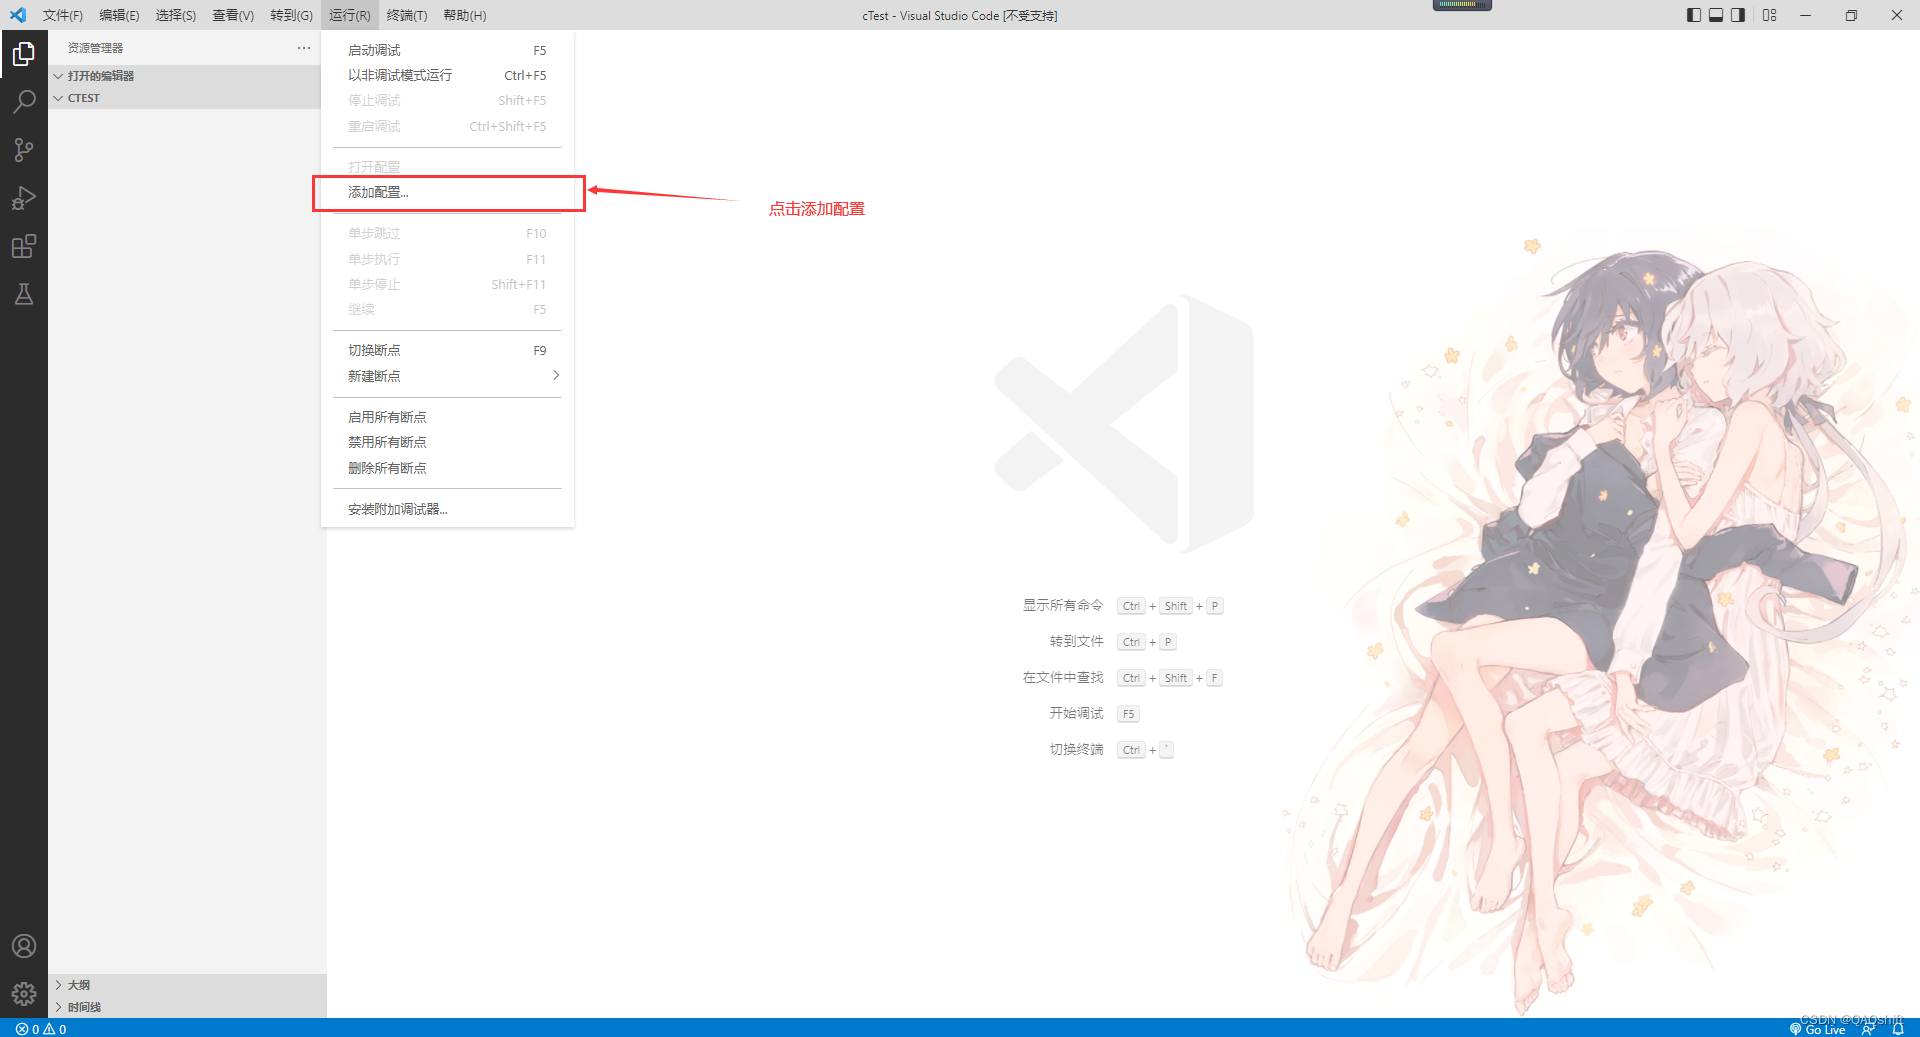Screen dimensions: 1920x1037
Task: Open the Search view icon
Action: (x=24, y=102)
